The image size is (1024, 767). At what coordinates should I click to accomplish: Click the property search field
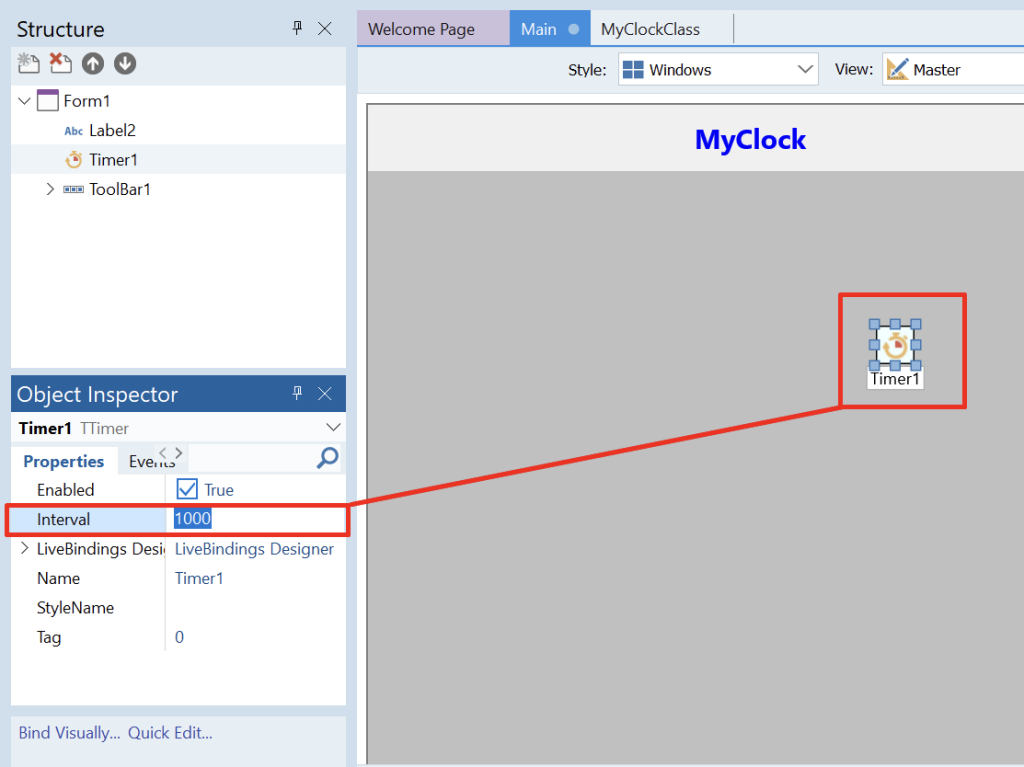pos(251,459)
